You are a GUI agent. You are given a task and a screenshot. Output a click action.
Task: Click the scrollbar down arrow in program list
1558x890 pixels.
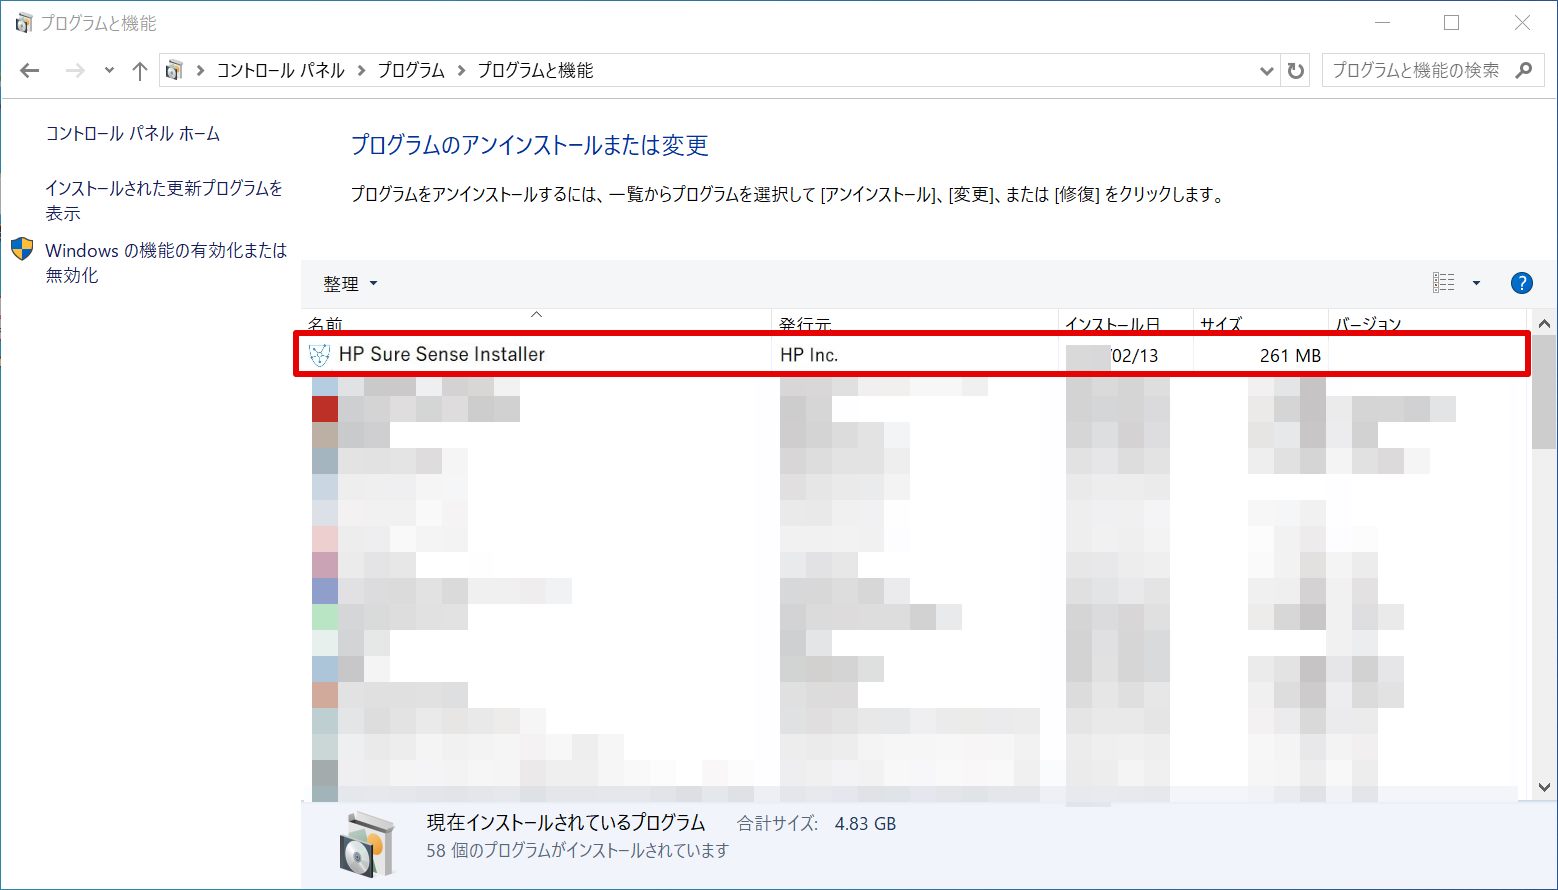tap(1544, 788)
